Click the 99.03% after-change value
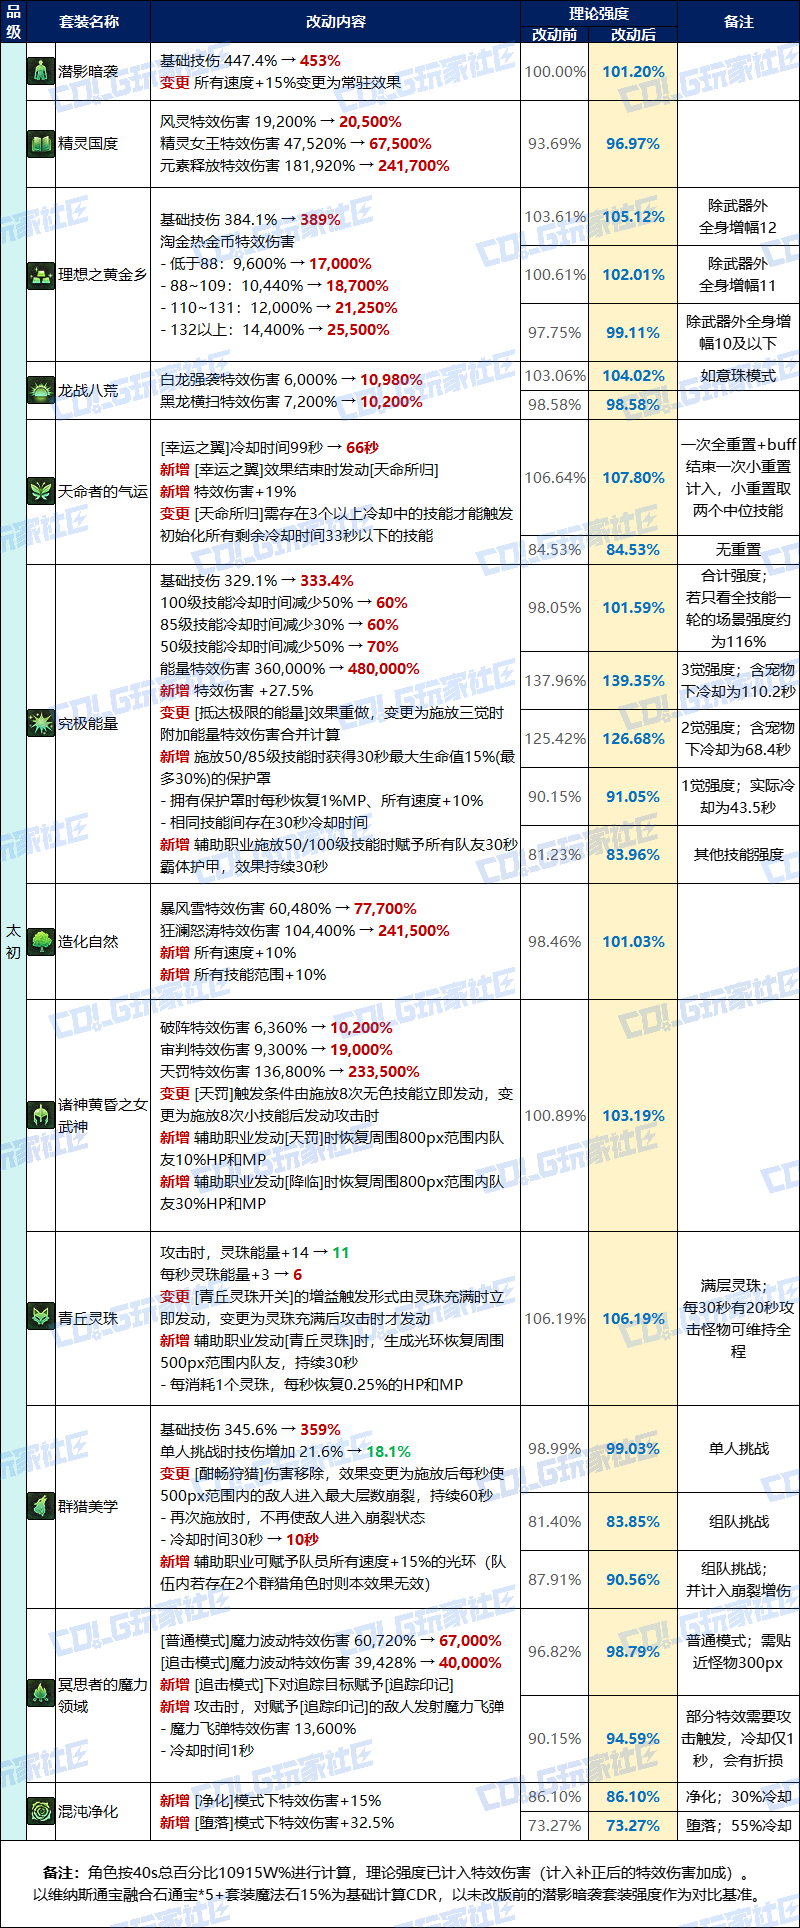Screen dimensions: 800x1928 [633, 1448]
